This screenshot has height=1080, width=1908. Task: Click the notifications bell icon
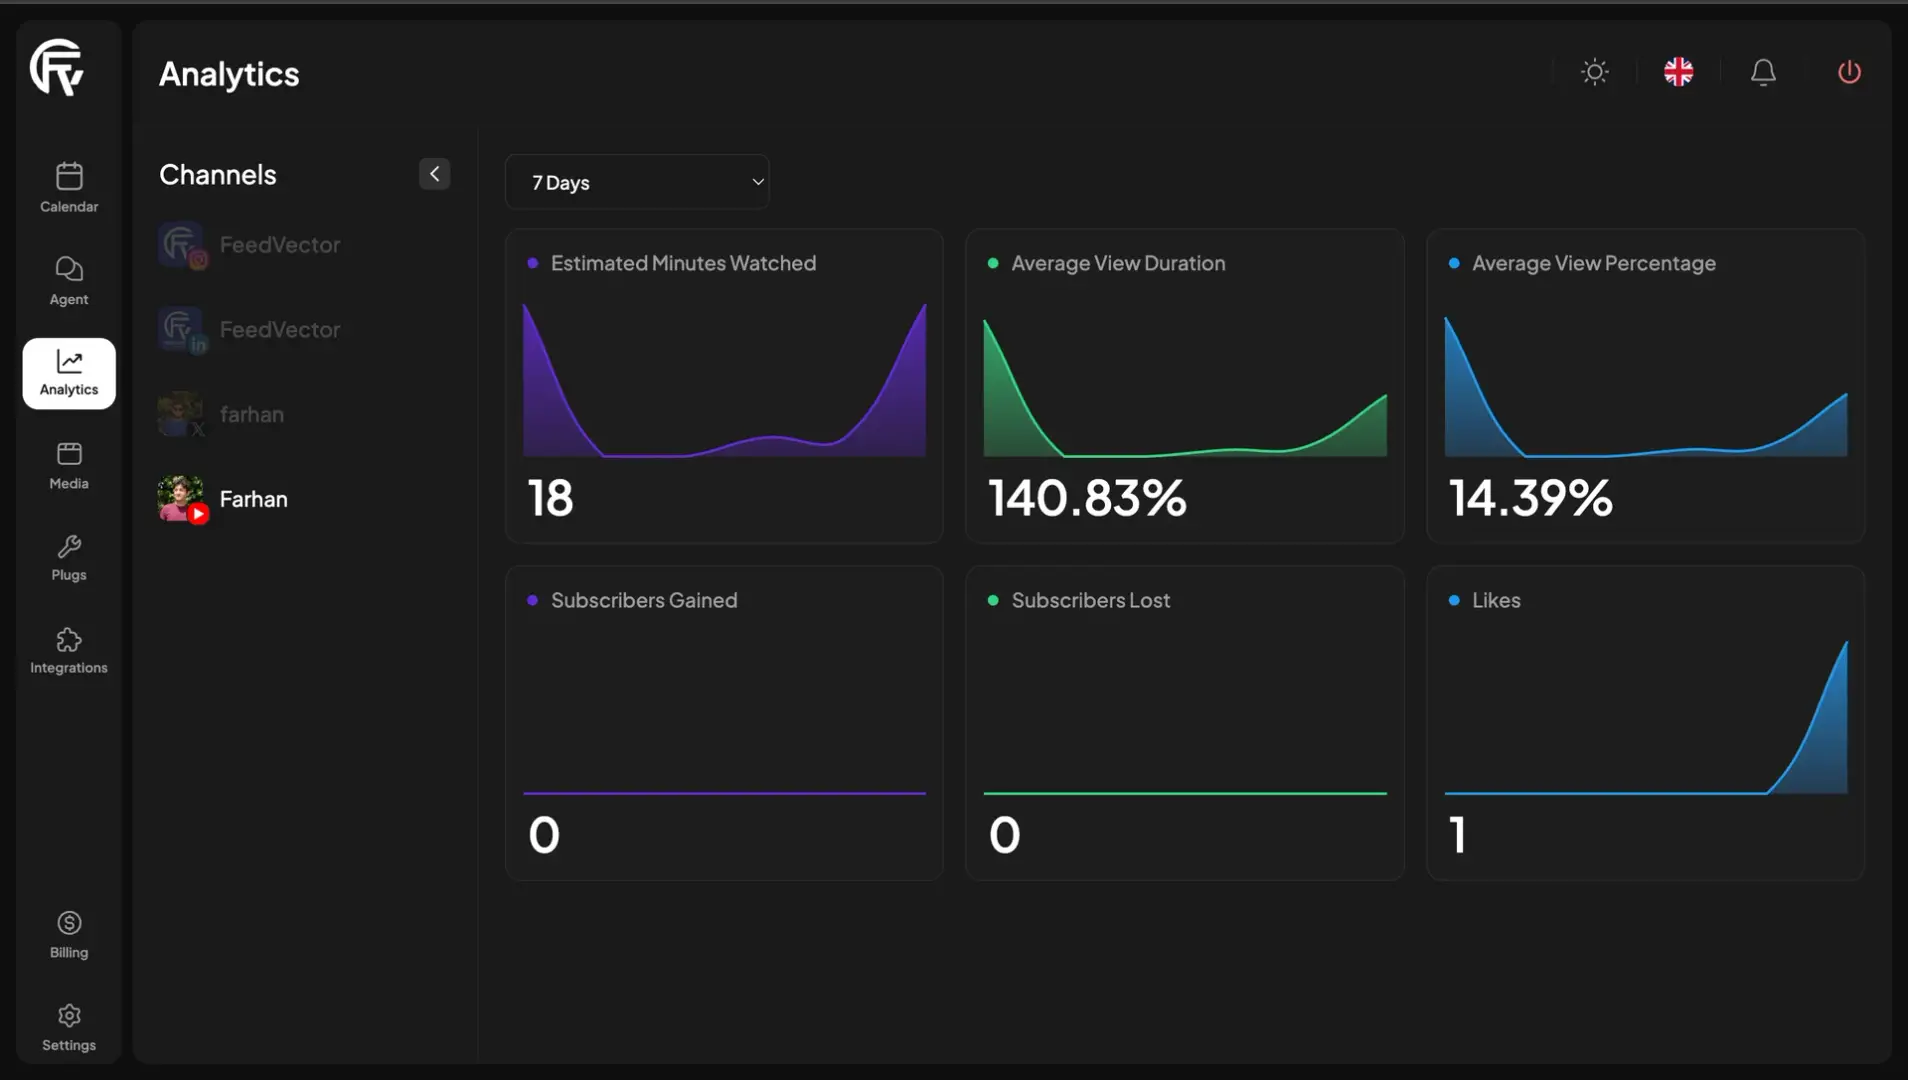[x=1763, y=72]
